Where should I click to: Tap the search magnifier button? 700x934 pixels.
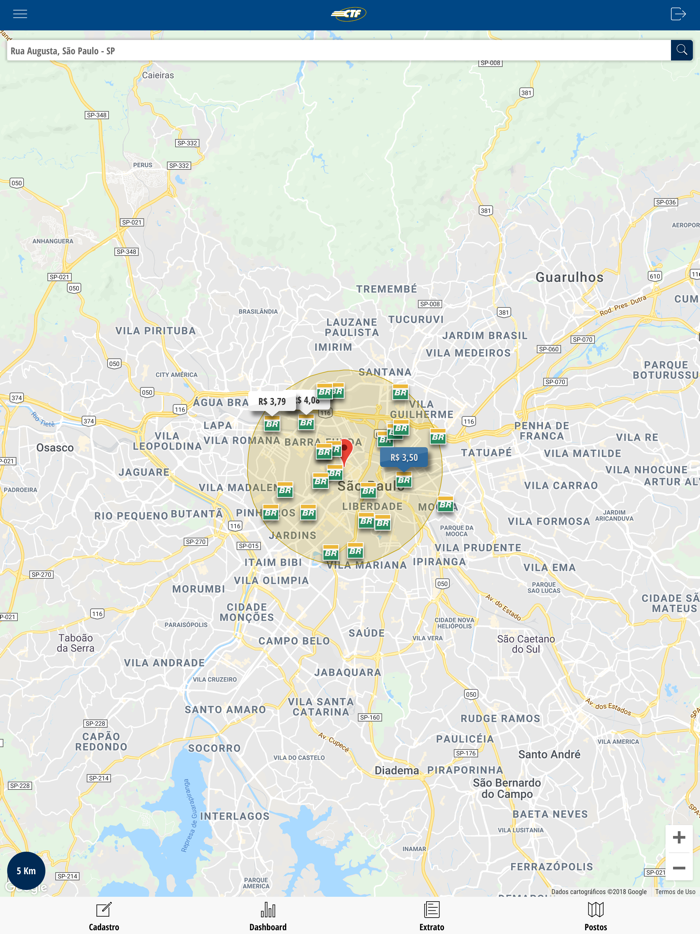tap(682, 50)
